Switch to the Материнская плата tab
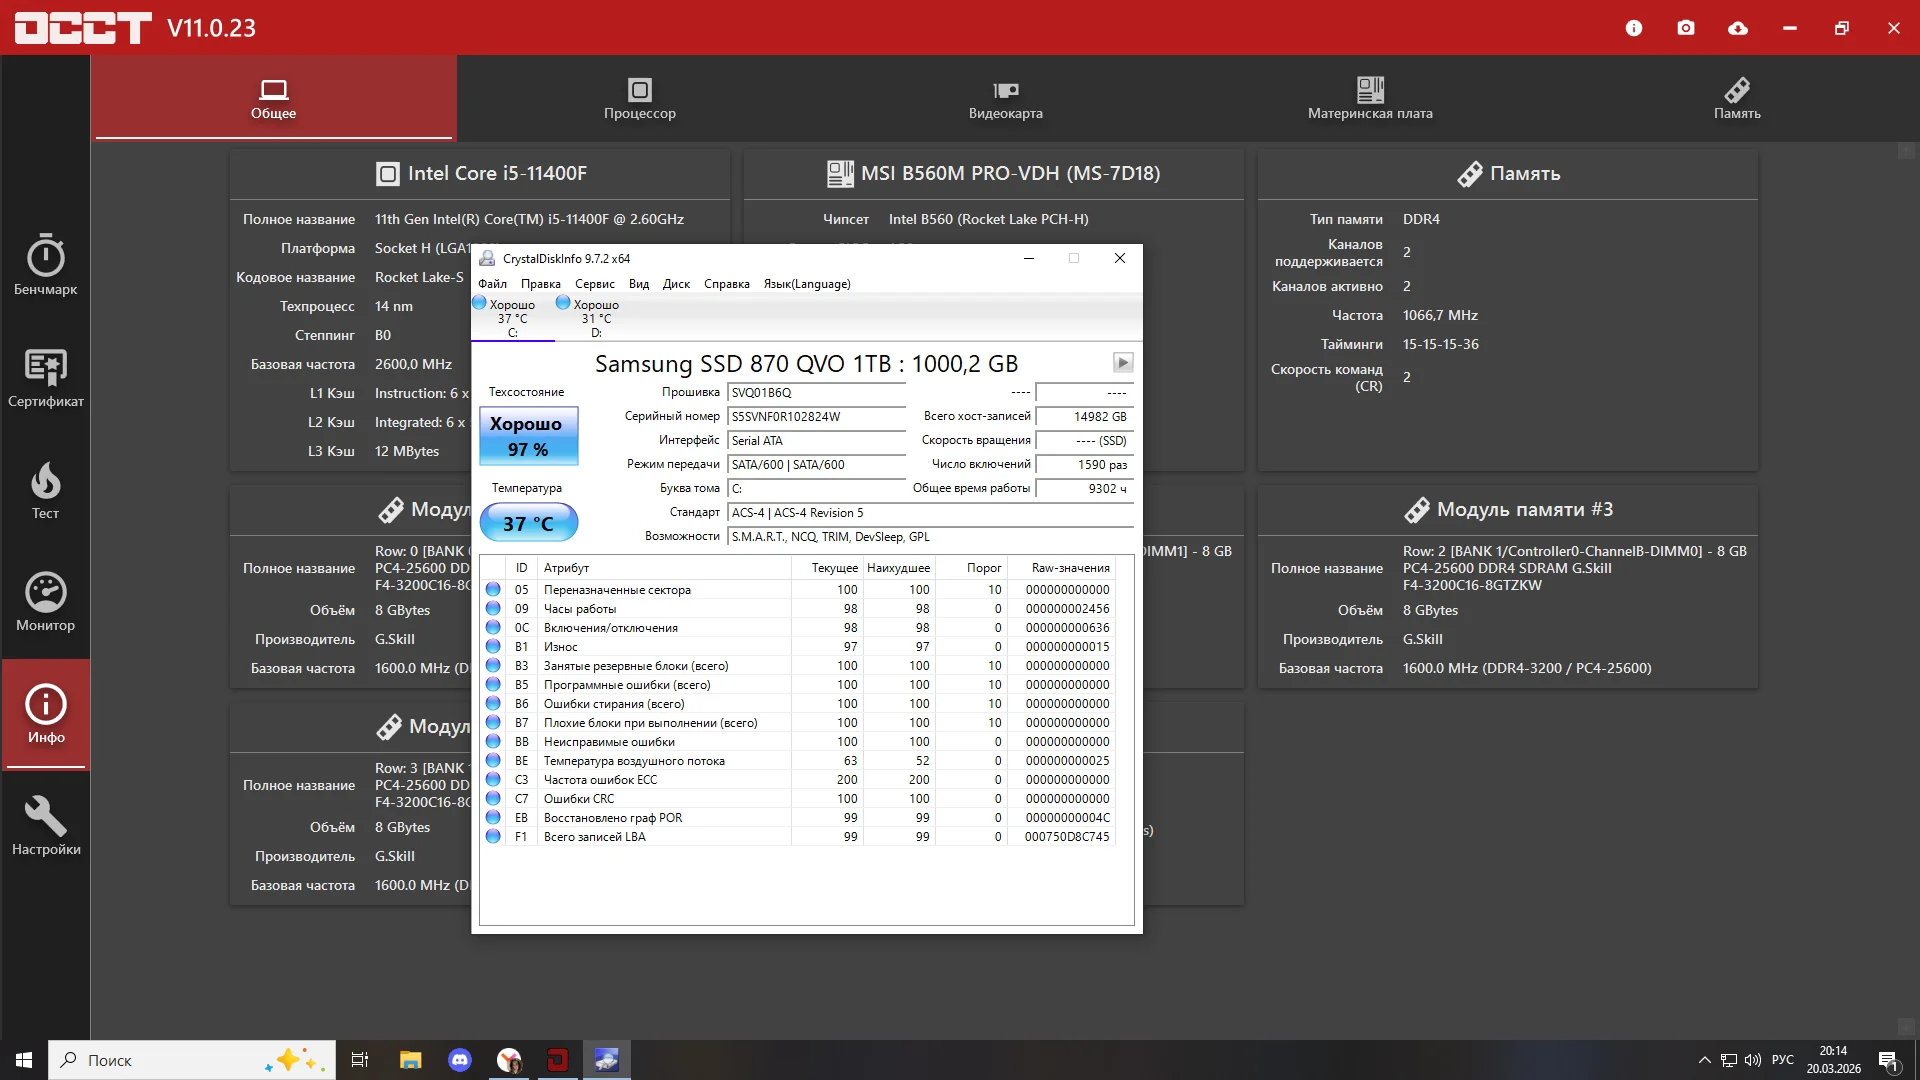Image resolution: width=1920 pixels, height=1080 pixels. coord(1370,98)
